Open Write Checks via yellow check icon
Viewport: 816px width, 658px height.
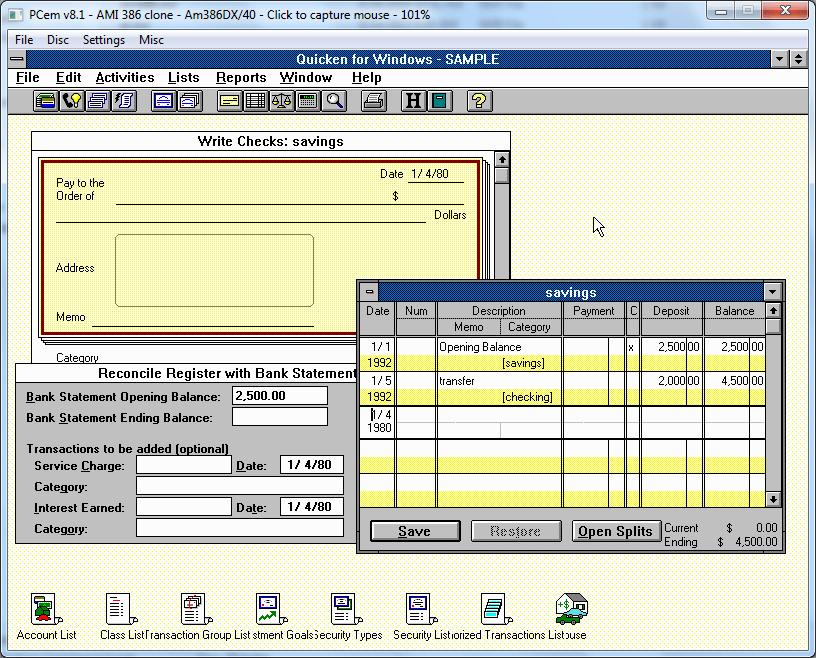pyautogui.click(x=229, y=101)
